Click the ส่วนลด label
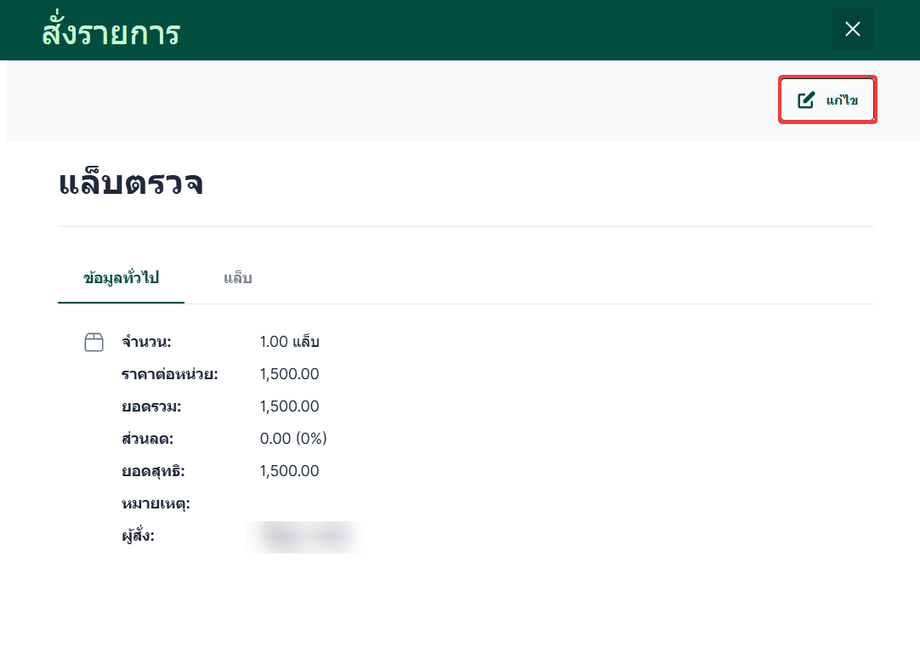Image resolution: width=920 pixels, height=670 pixels. [147, 439]
